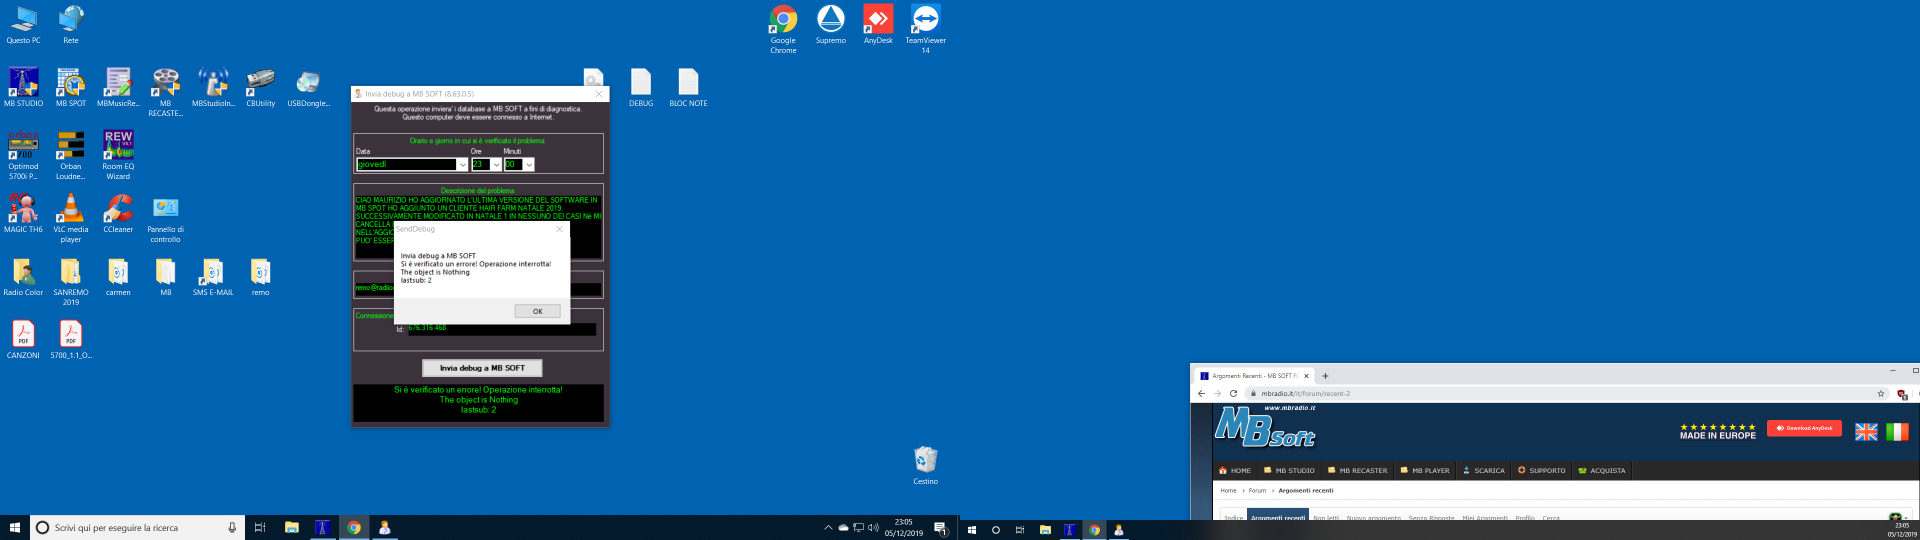
Task: Open the SCARICA menu item on the website
Action: (x=1483, y=470)
